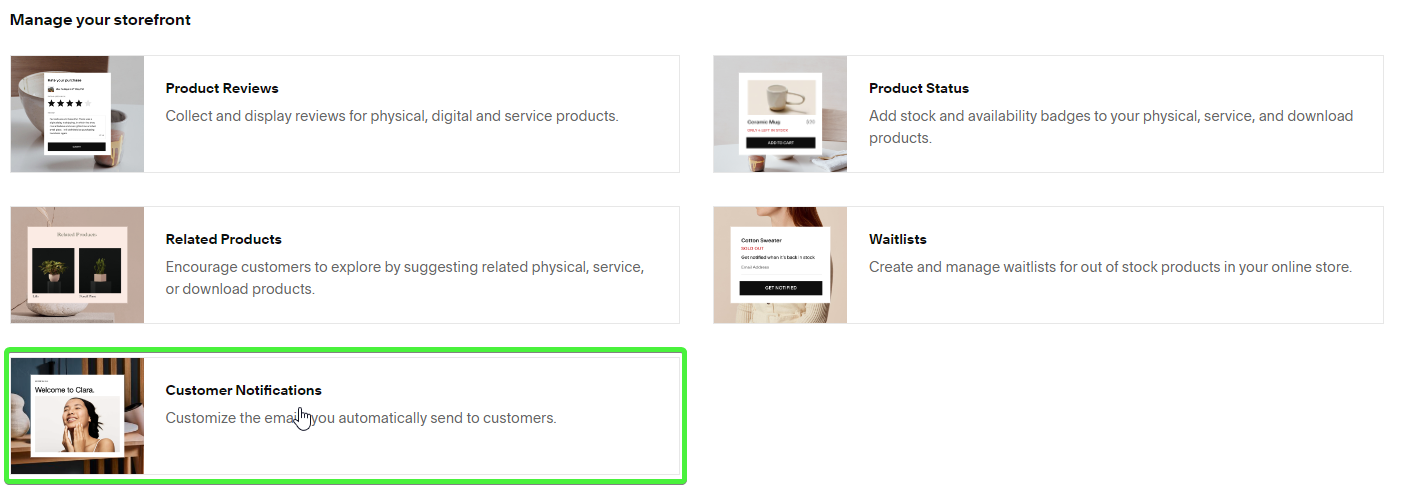Click the Product Status title
Image resolution: width=1408 pixels, height=496 pixels.
[918, 88]
